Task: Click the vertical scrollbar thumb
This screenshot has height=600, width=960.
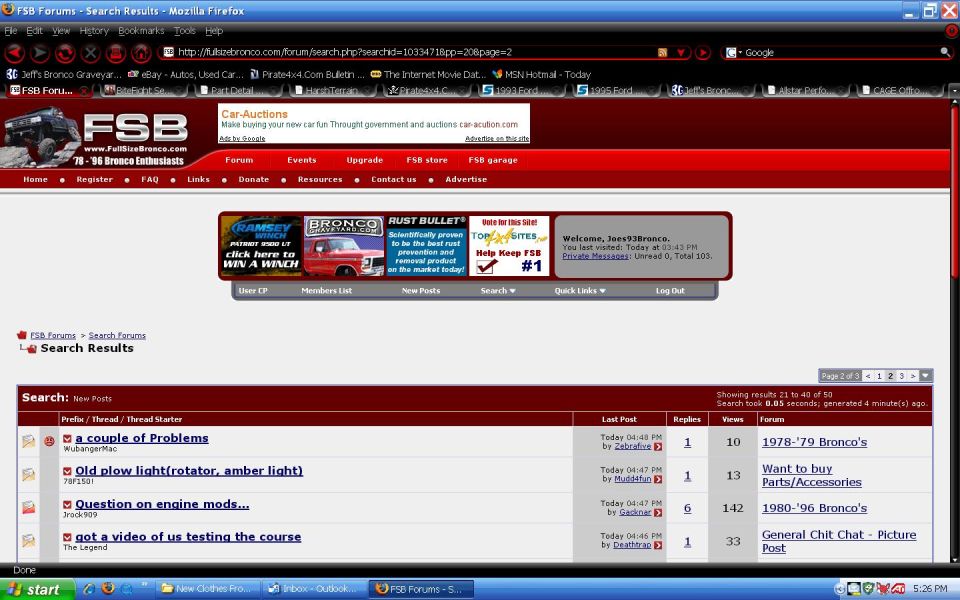Action: [x=954, y=191]
